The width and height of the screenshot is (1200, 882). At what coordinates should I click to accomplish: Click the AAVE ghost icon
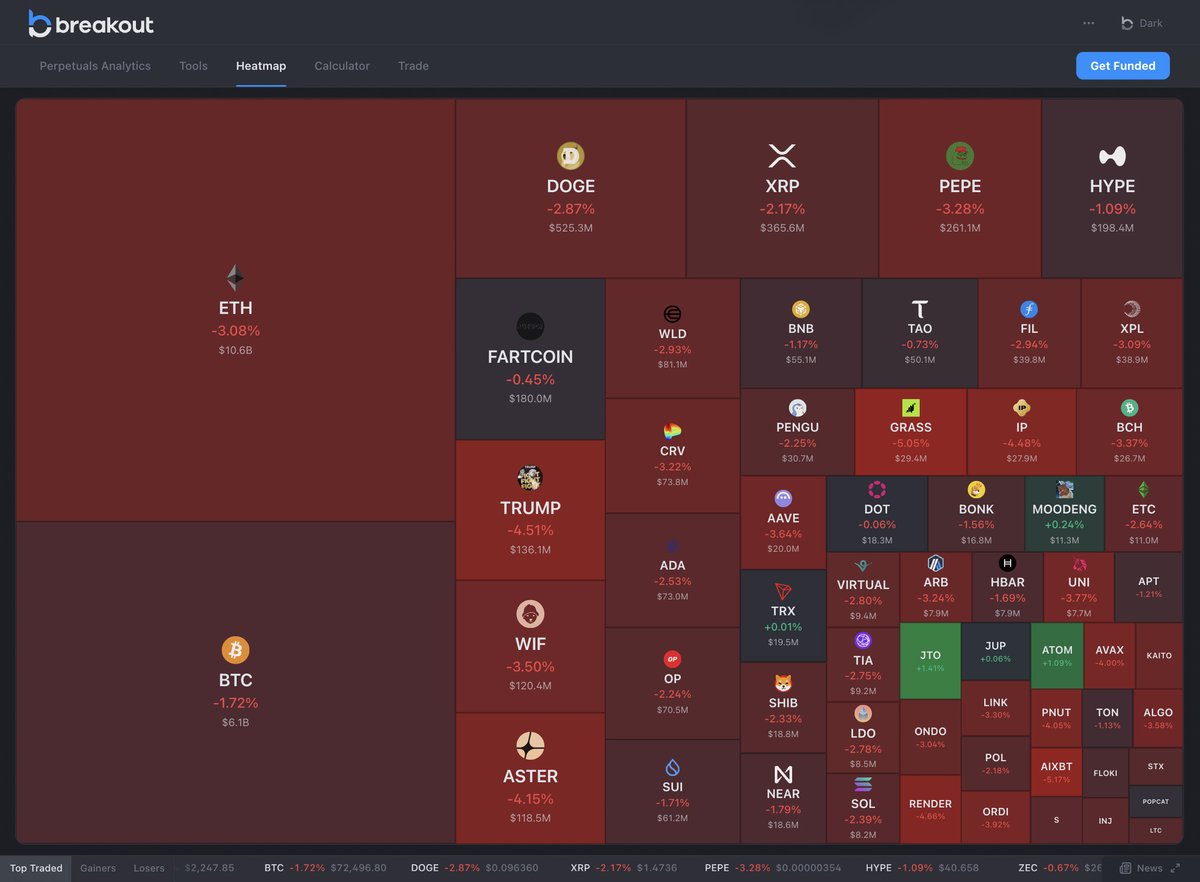click(x=783, y=498)
